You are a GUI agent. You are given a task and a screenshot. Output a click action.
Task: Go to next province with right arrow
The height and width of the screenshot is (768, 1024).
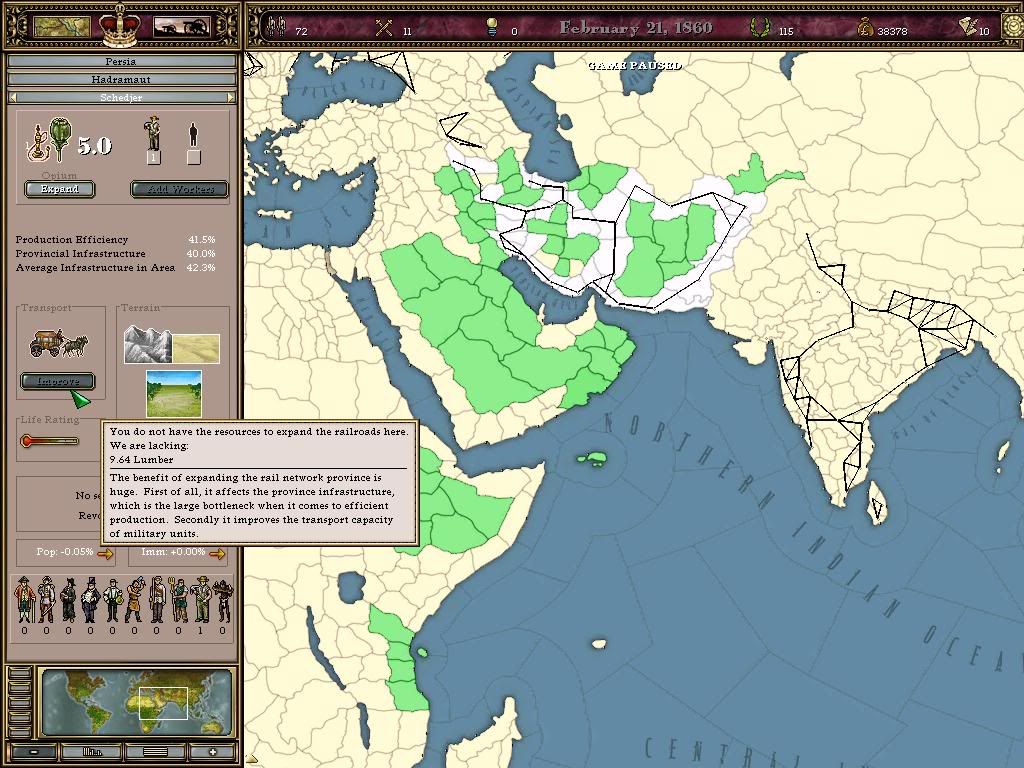click(231, 97)
